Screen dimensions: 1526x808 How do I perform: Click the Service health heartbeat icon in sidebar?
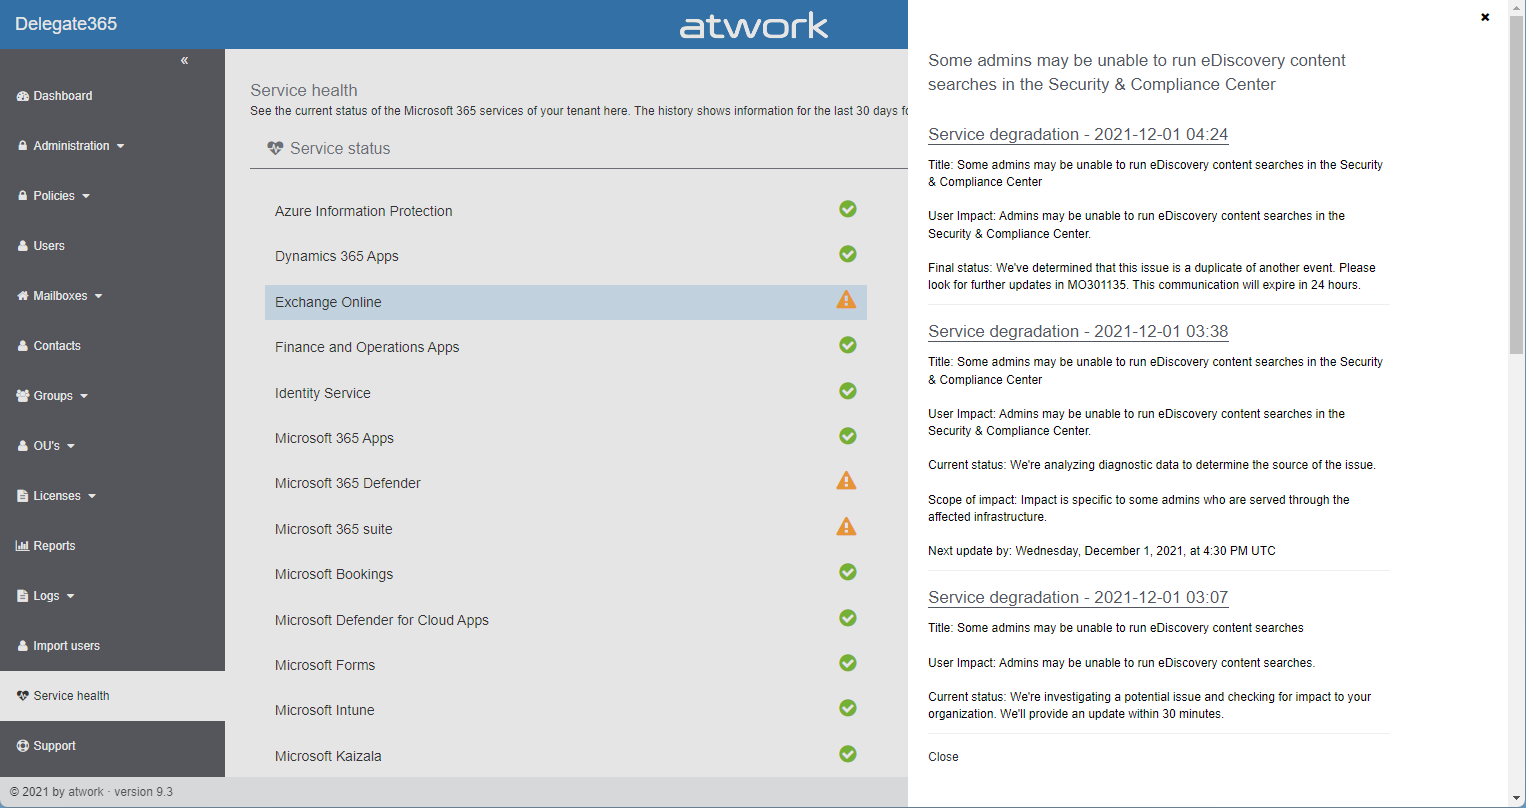coord(23,696)
